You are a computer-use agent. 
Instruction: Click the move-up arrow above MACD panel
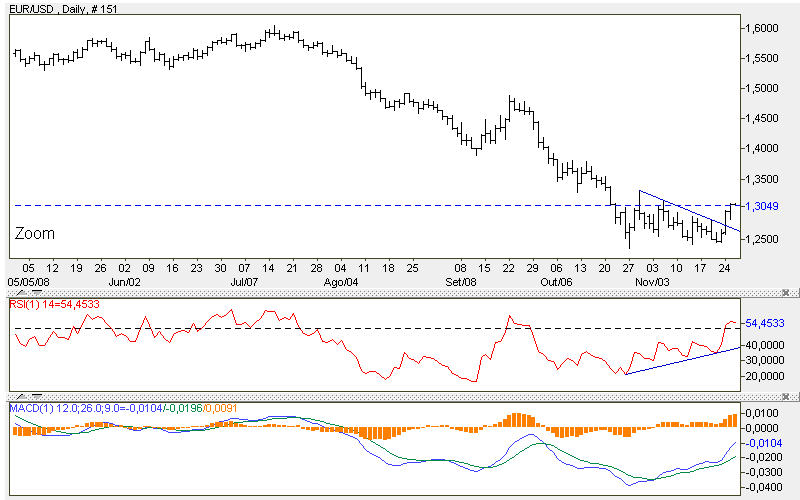(22, 396)
